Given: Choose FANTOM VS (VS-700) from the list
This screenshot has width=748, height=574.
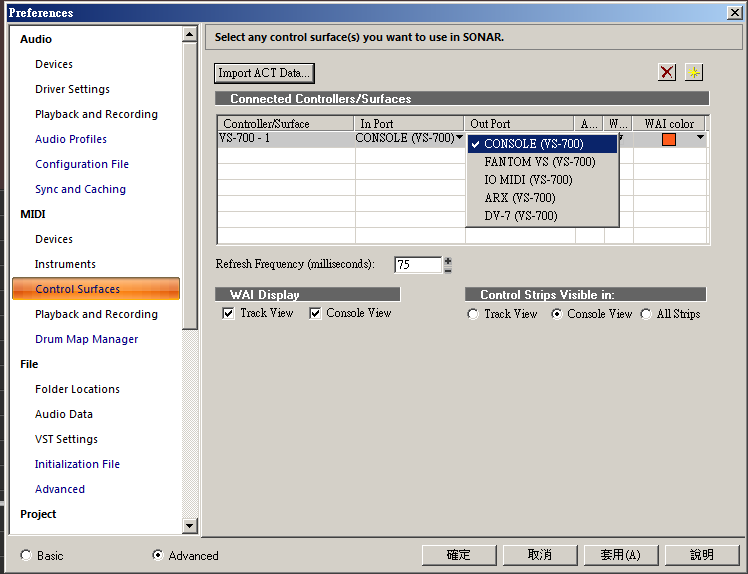Looking at the screenshot, I should pyautogui.click(x=539, y=162).
